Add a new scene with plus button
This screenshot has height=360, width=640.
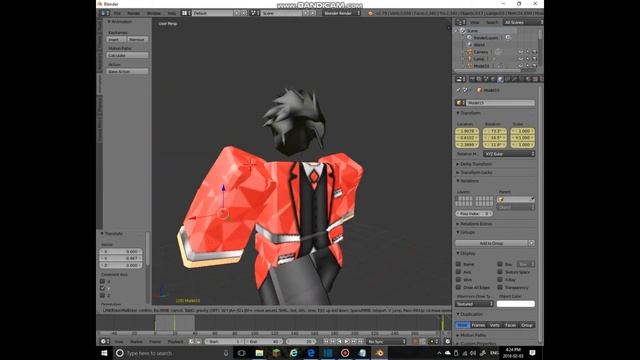coord(306,13)
